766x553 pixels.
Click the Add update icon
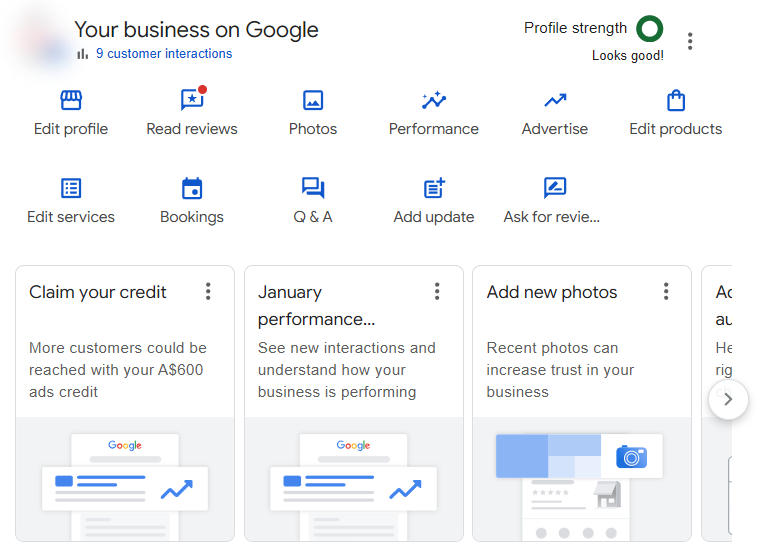tap(434, 189)
